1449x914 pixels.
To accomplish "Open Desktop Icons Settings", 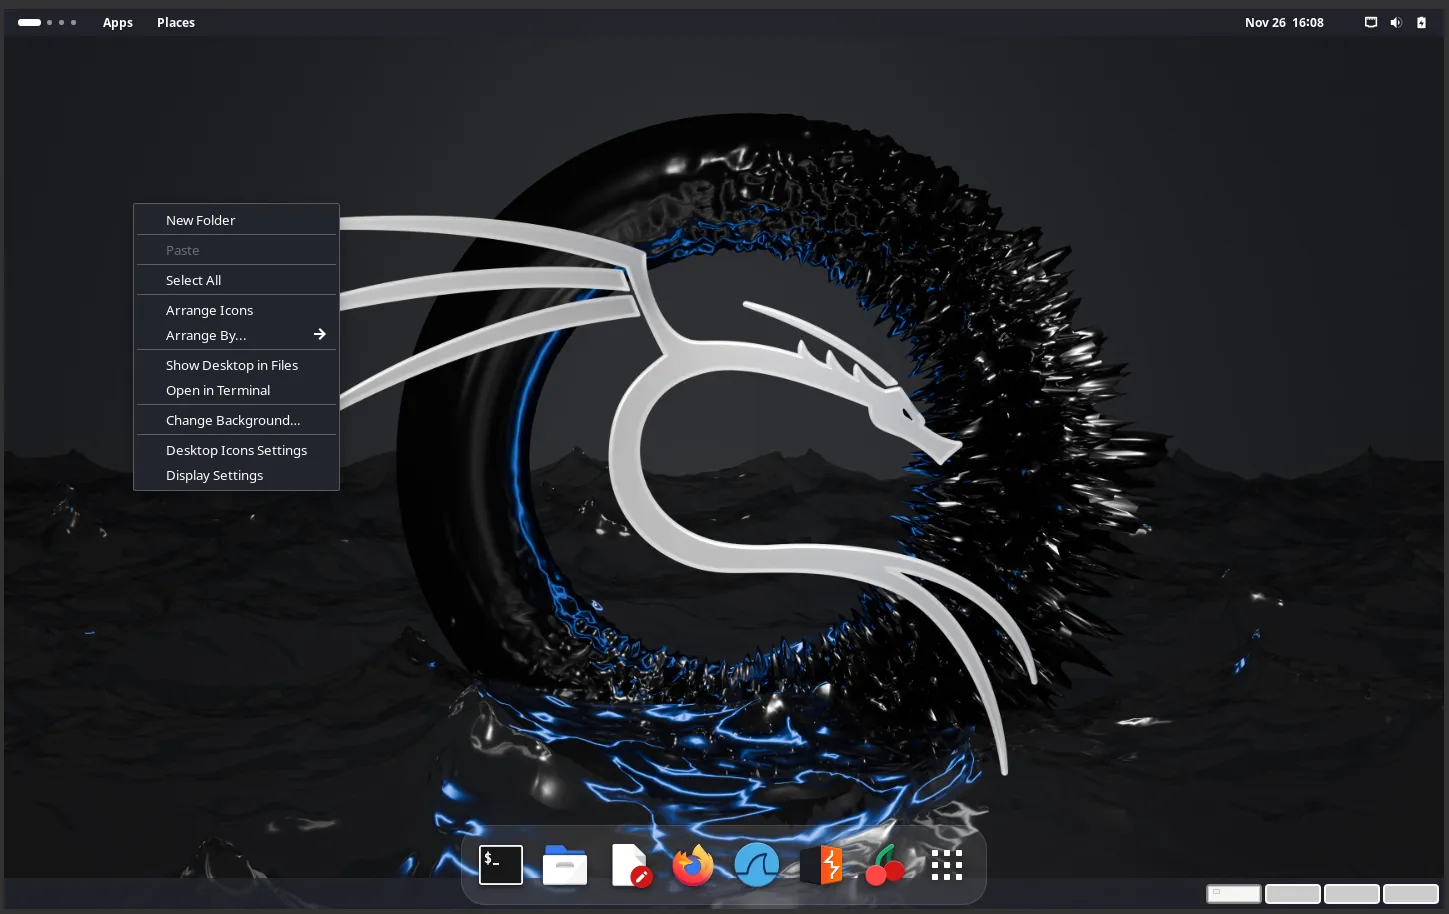I will (x=237, y=450).
